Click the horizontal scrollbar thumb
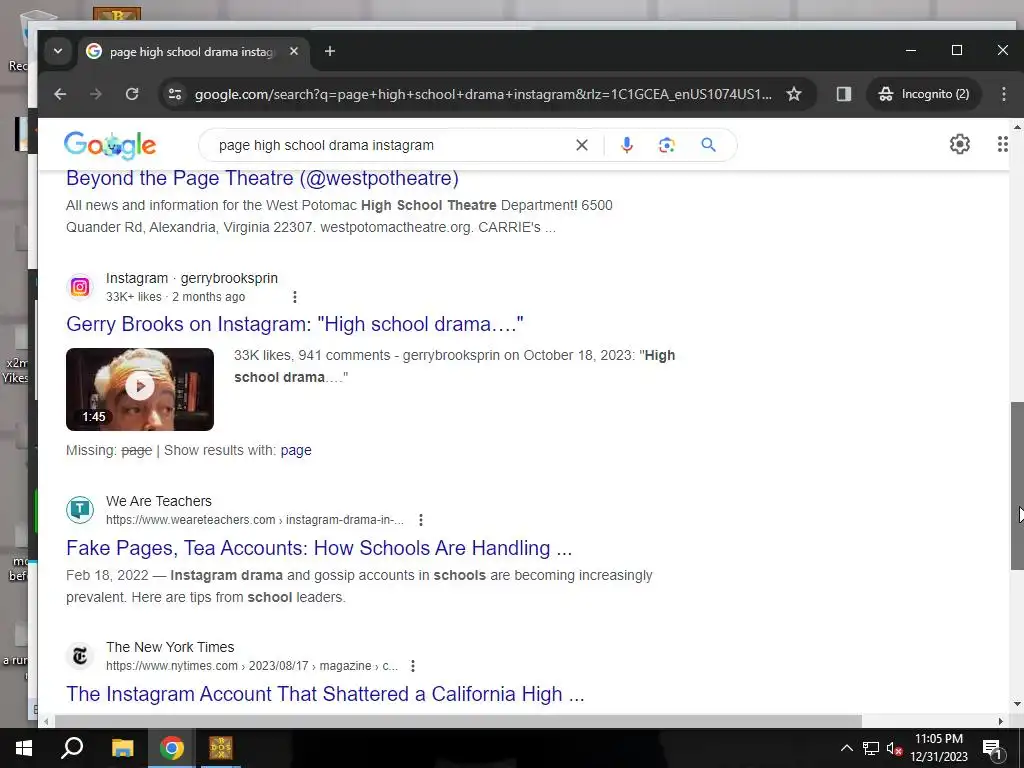 tap(457, 721)
